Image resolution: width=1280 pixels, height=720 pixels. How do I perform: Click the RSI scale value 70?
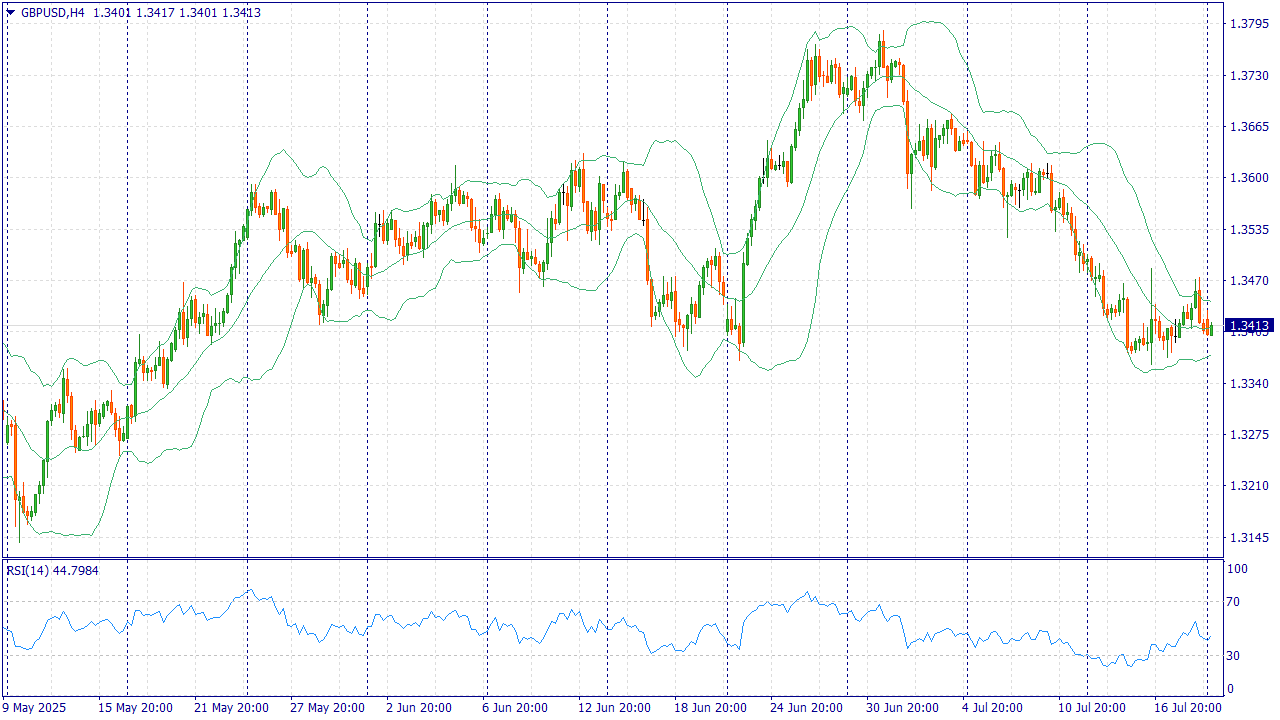tap(1235, 602)
